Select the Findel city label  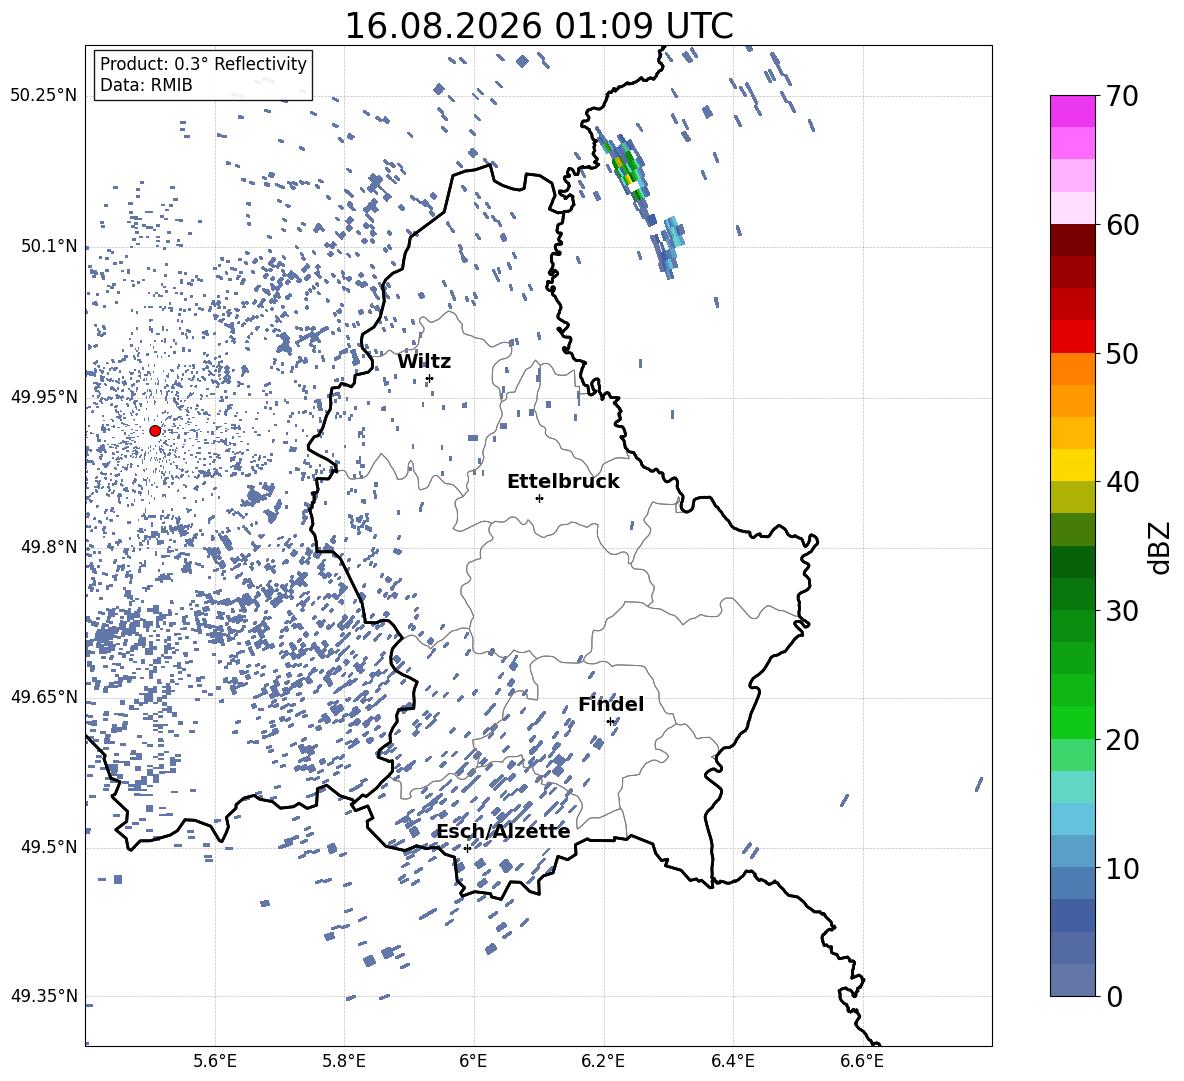click(x=611, y=704)
